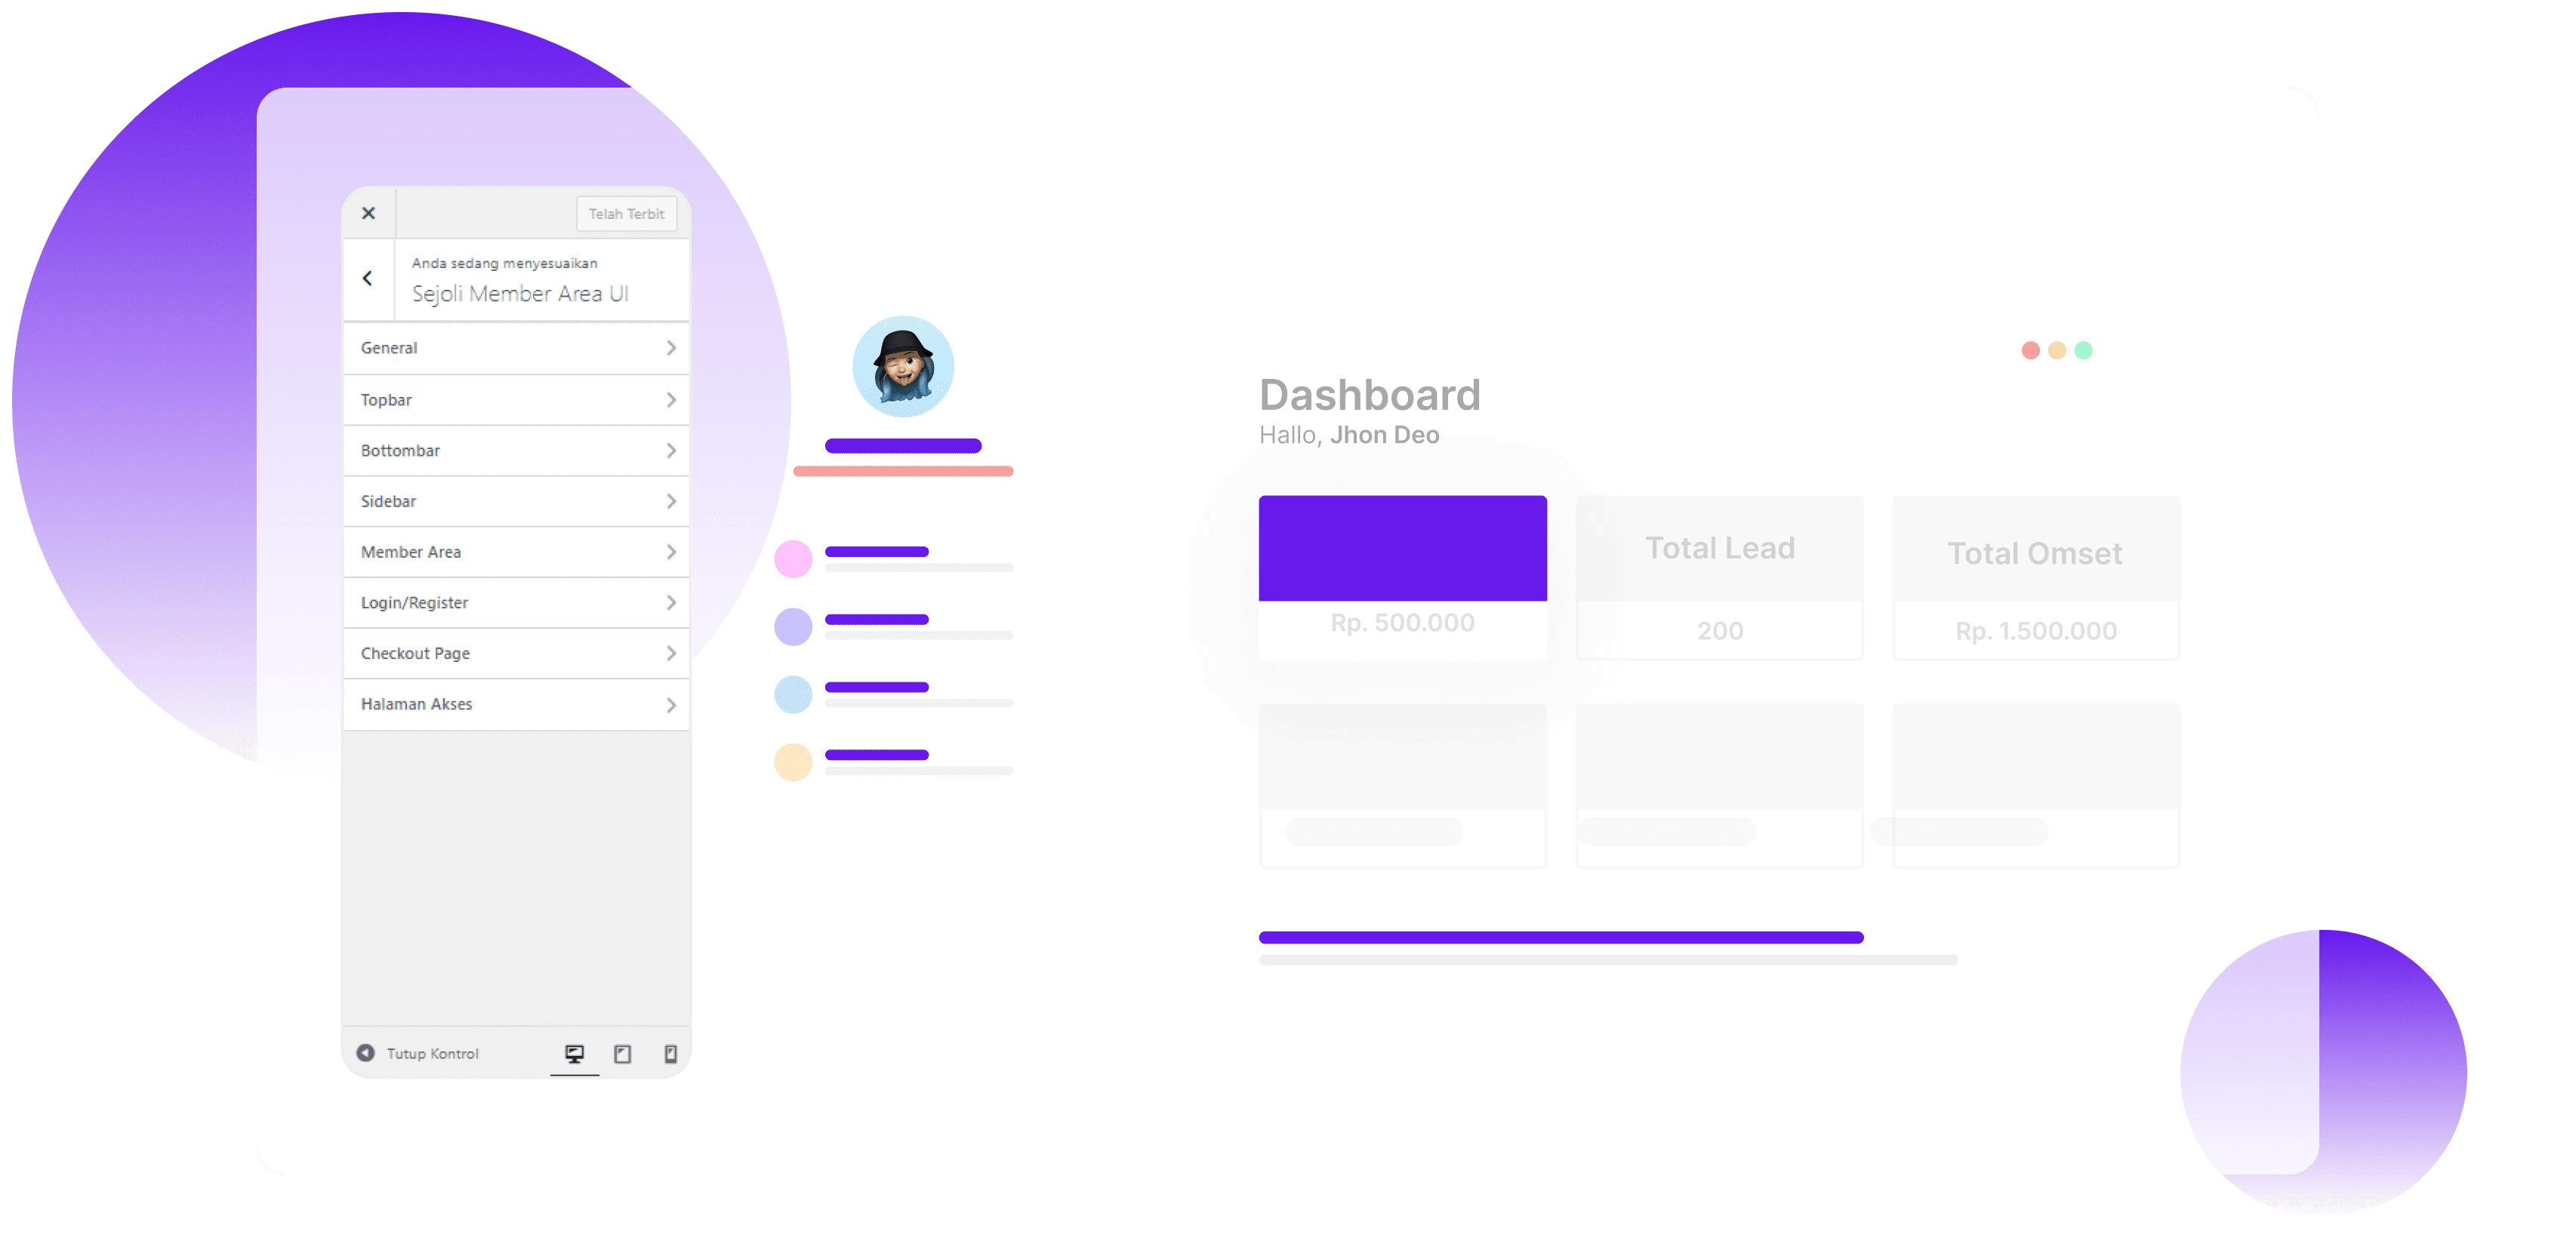Image resolution: width=2576 pixels, height=1259 pixels.
Task: Click the Tutup Kontrol close icon
Action: [x=365, y=1052]
